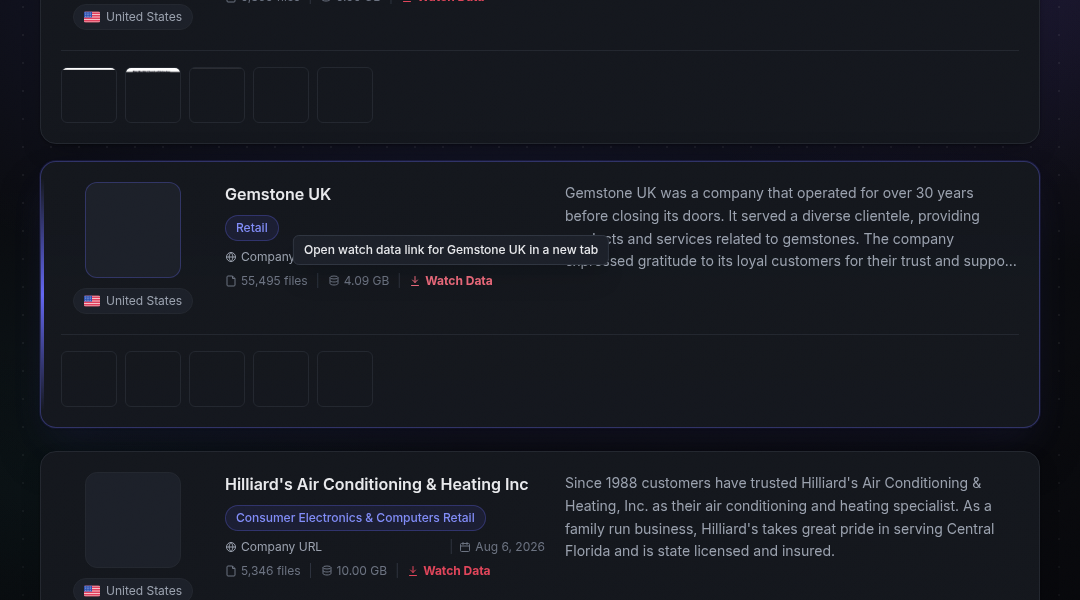Click US flag icon in Hilliard's card
Image resolution: width=1080 pixels, height=600 pixels.
point(92,591)
